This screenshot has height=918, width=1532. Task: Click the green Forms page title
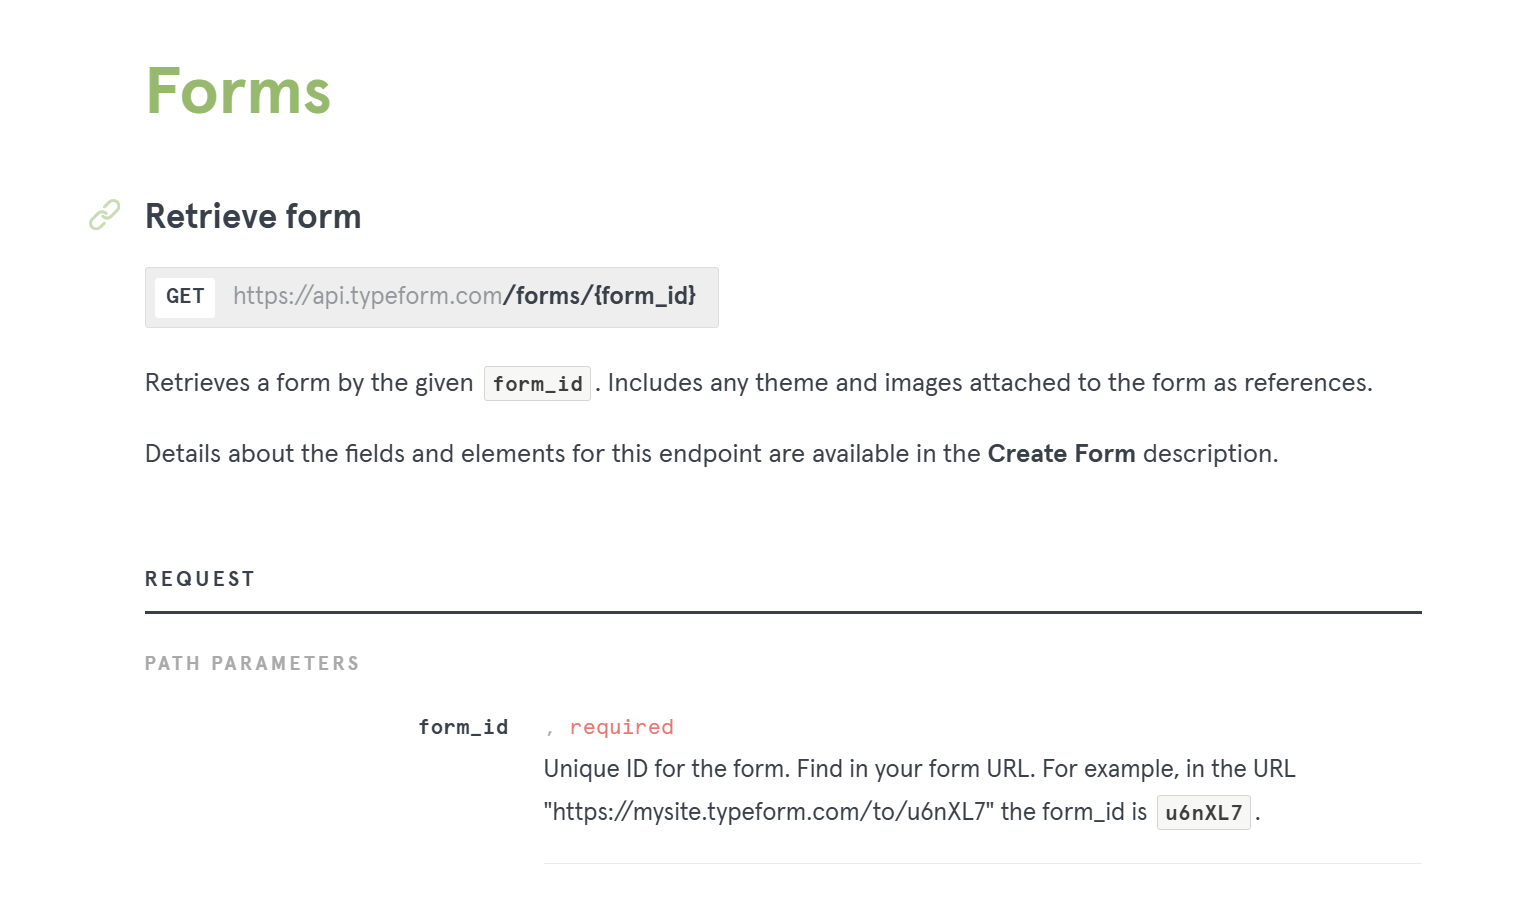pos(238,91)
